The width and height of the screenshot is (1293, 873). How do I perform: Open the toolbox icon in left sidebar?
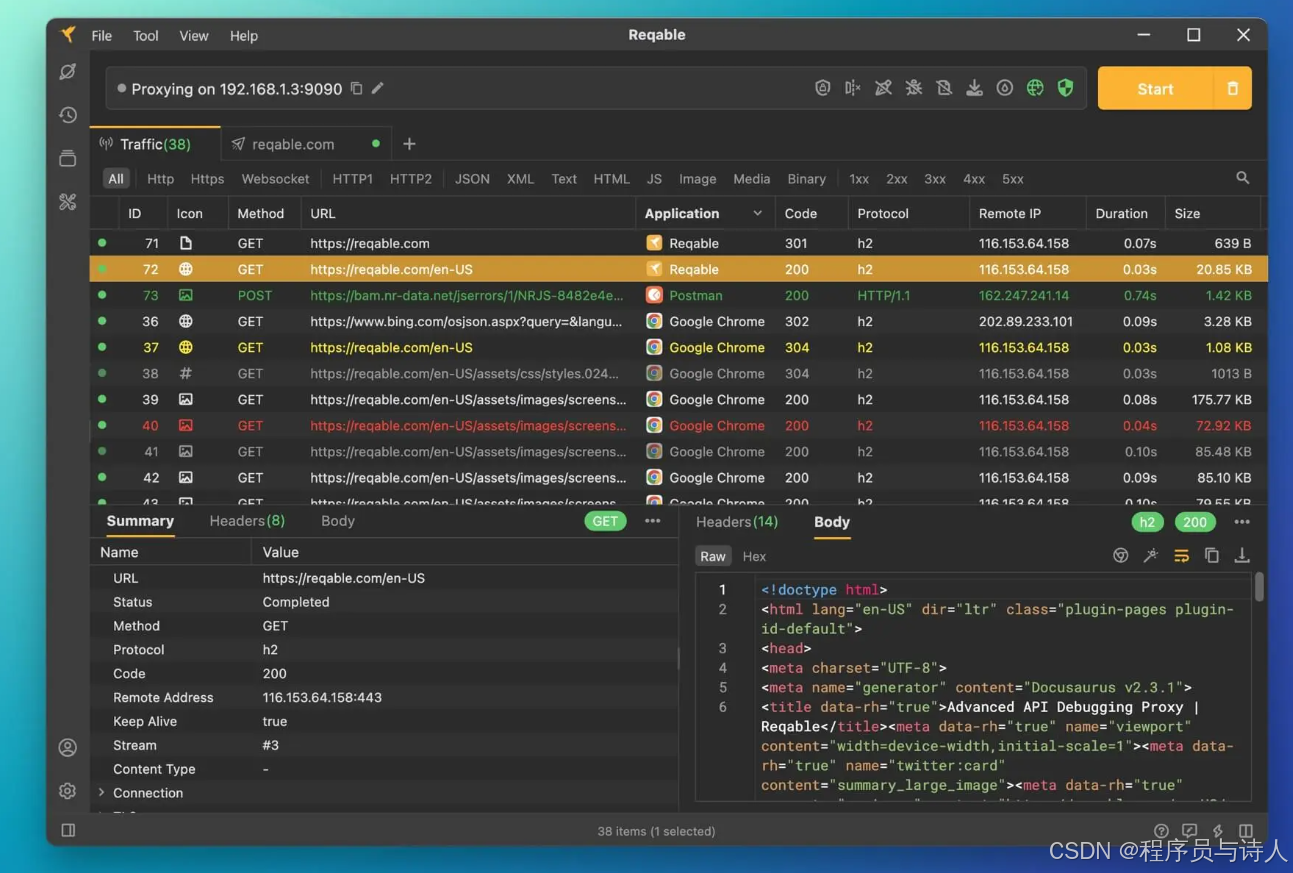coord(68,202)
